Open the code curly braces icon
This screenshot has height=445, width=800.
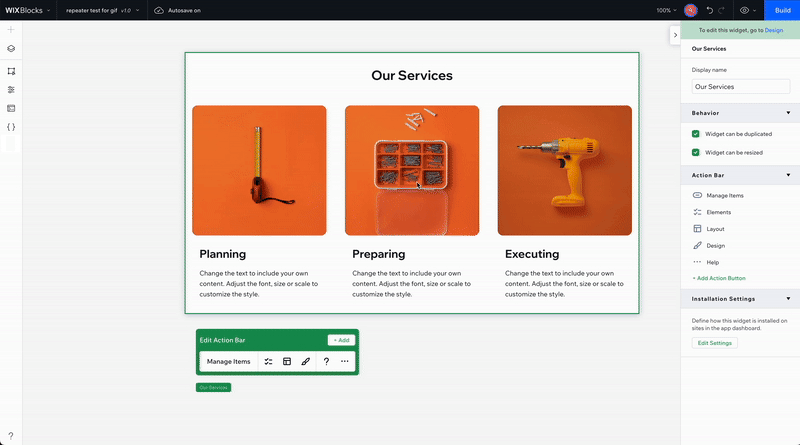point(11,127)
